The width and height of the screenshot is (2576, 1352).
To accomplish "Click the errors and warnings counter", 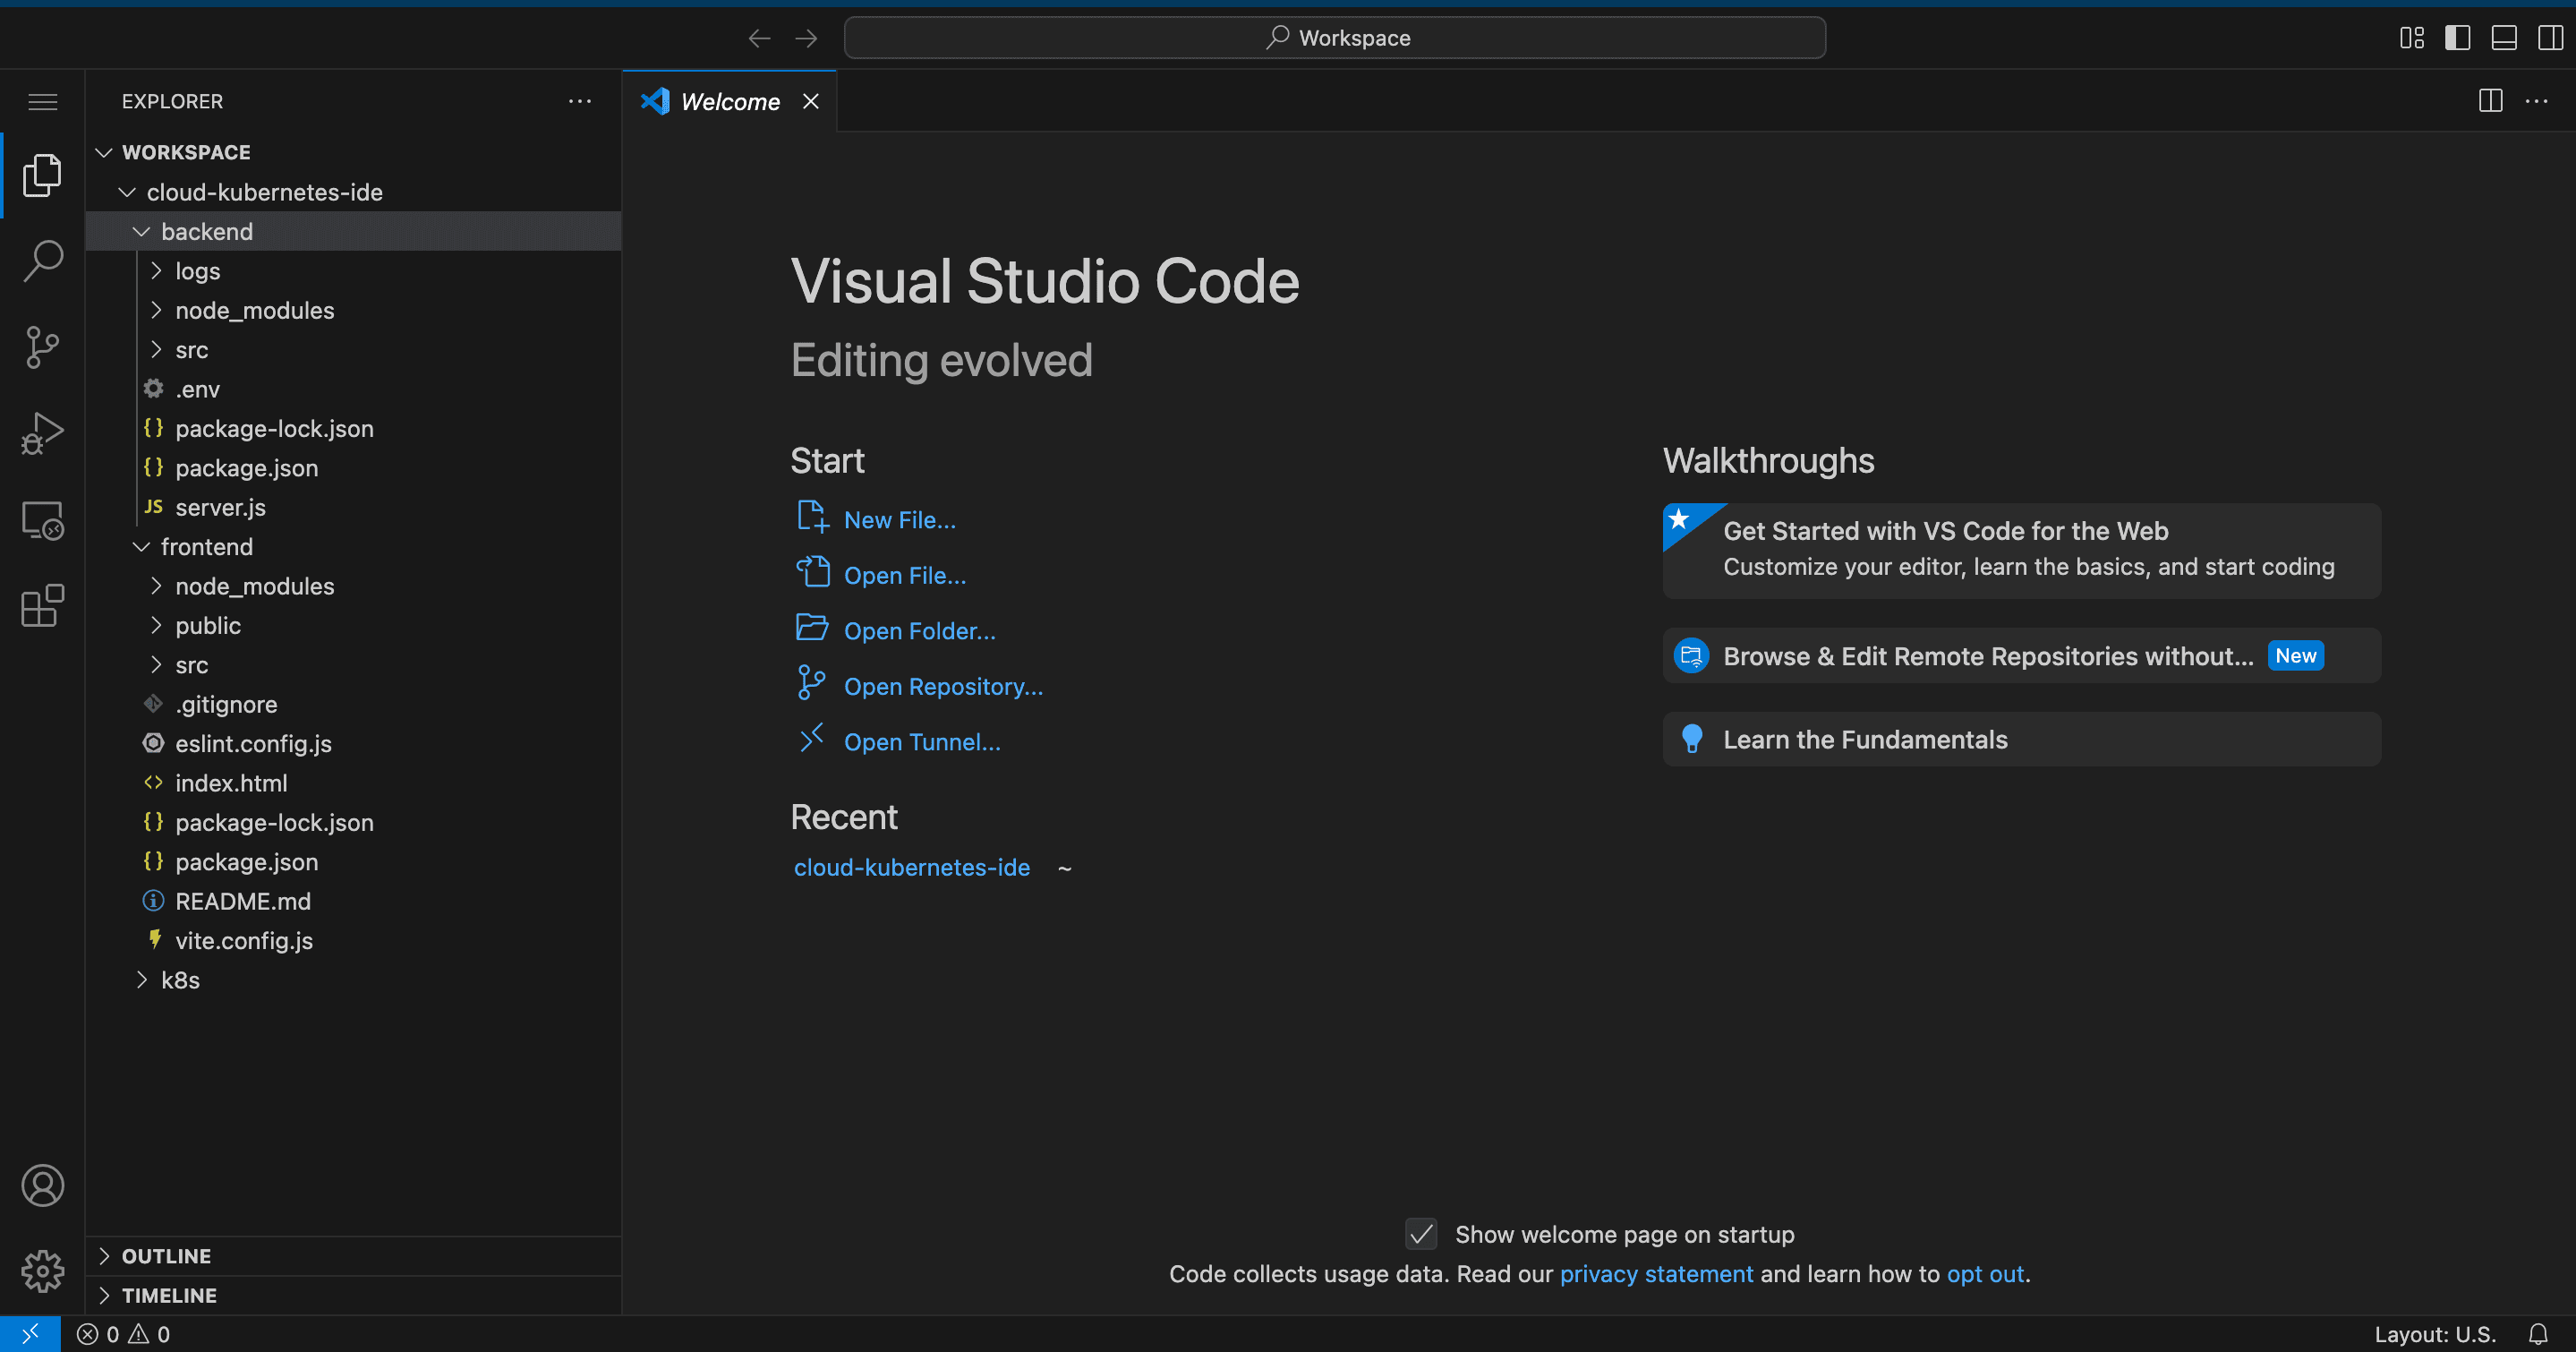I will [x=124, y=1334].
